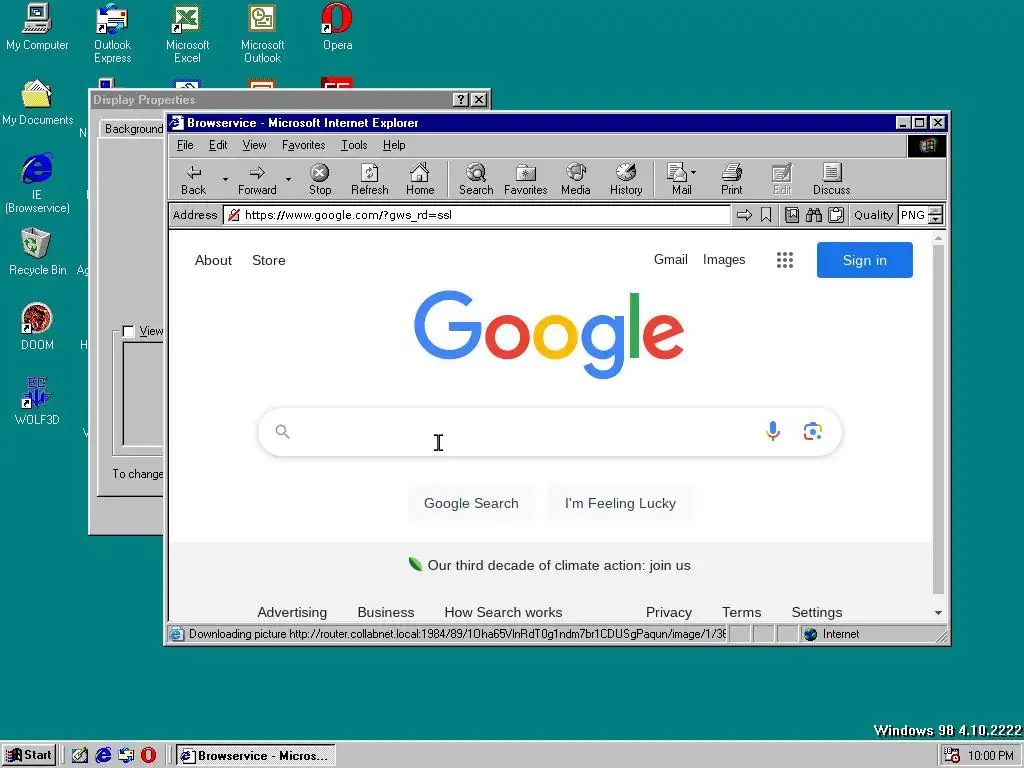Open the History toolbar pane
The height and width of the screenshot is (768, 1024).
626,180
